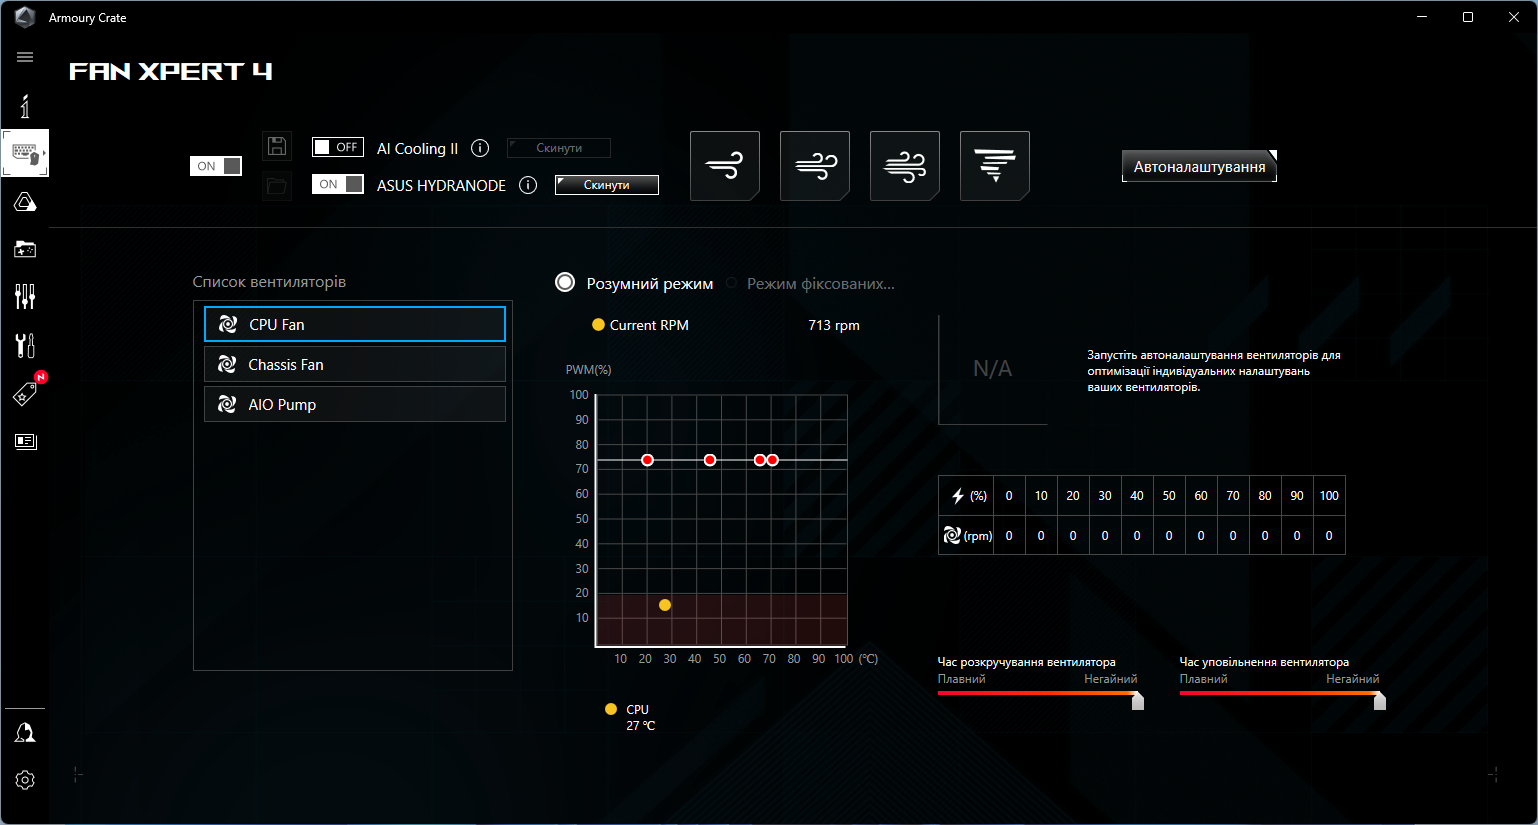
Task: Maximize the Armoury Crate window
Action: (x=1468, y=17)
